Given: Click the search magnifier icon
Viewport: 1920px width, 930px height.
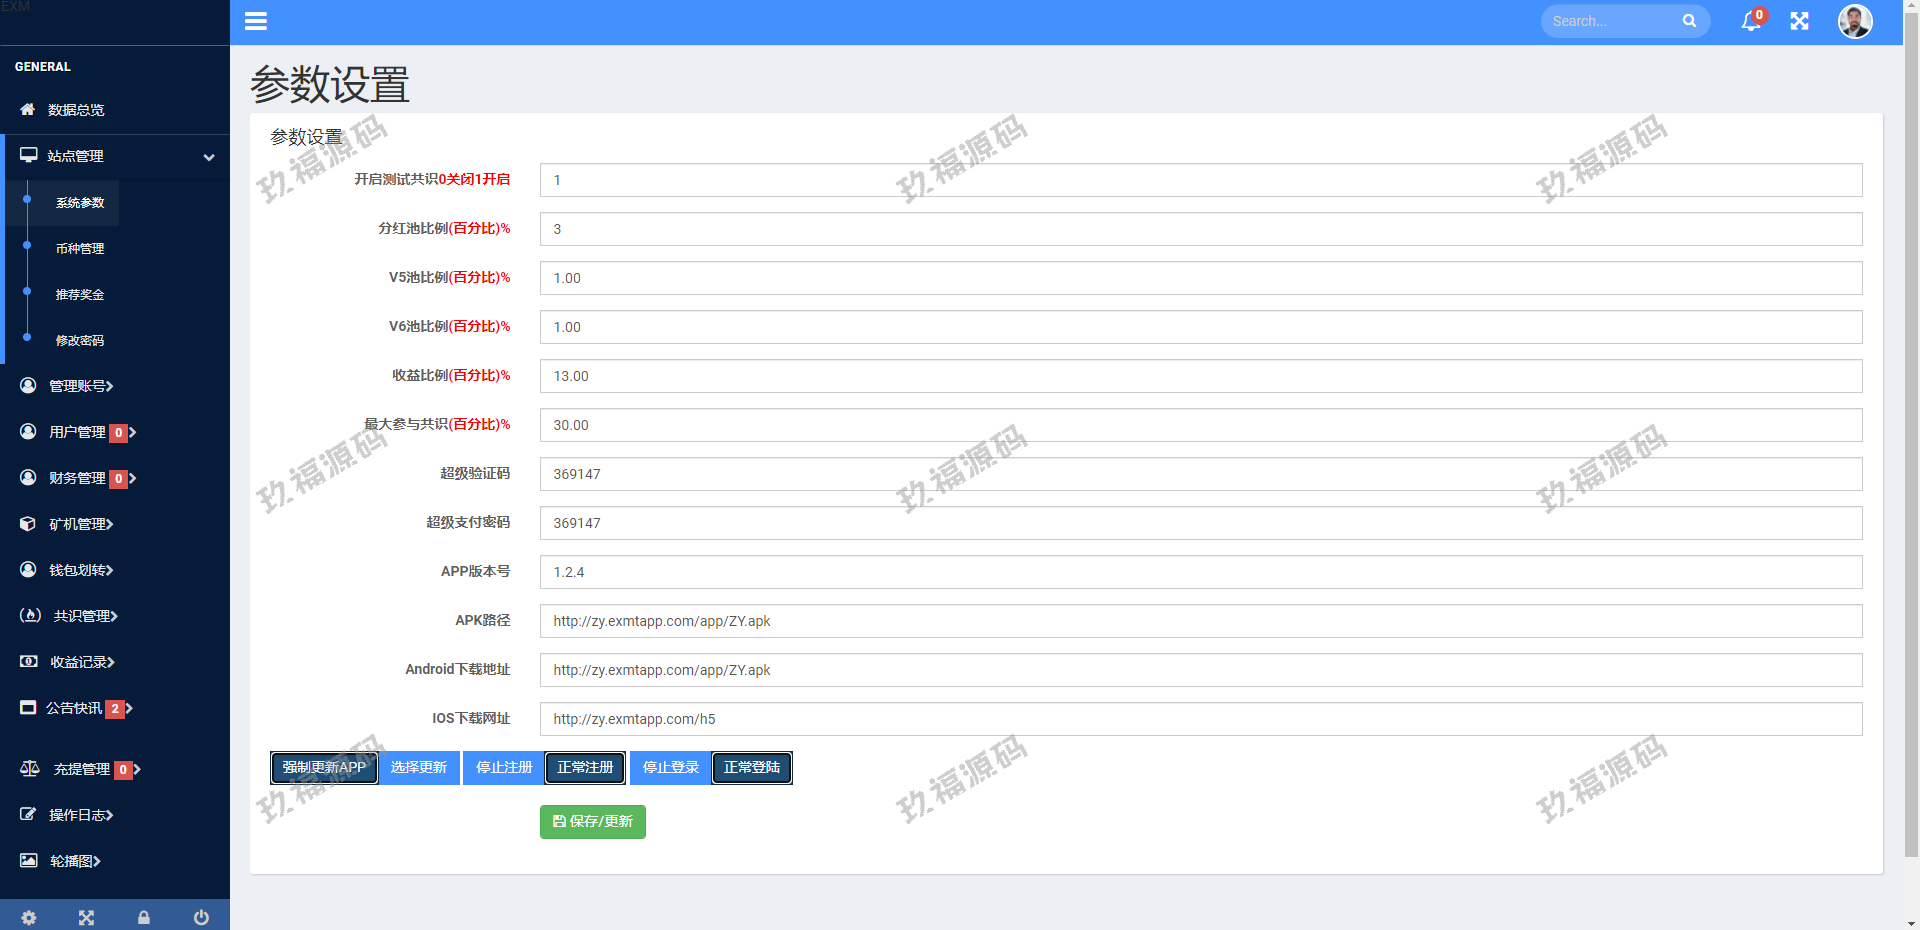Looking at the screenshot, I should coord(1689,21).
